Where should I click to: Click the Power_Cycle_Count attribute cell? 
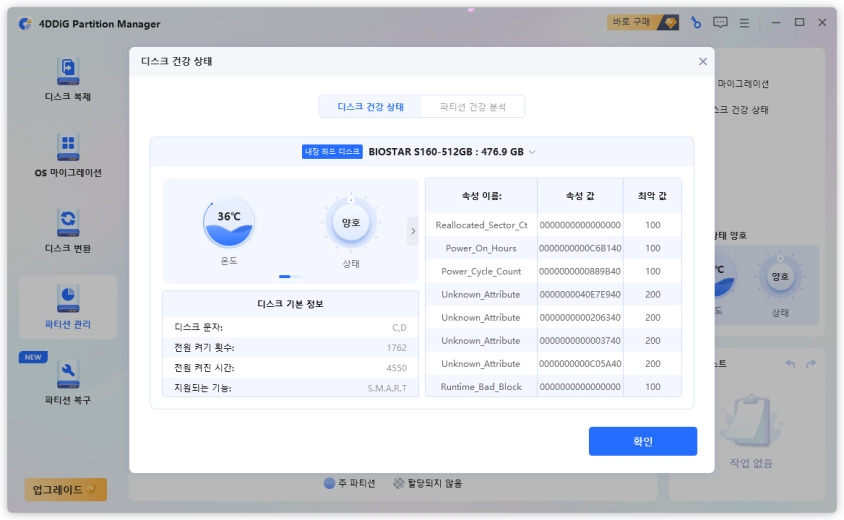click(x=481, y=271)
